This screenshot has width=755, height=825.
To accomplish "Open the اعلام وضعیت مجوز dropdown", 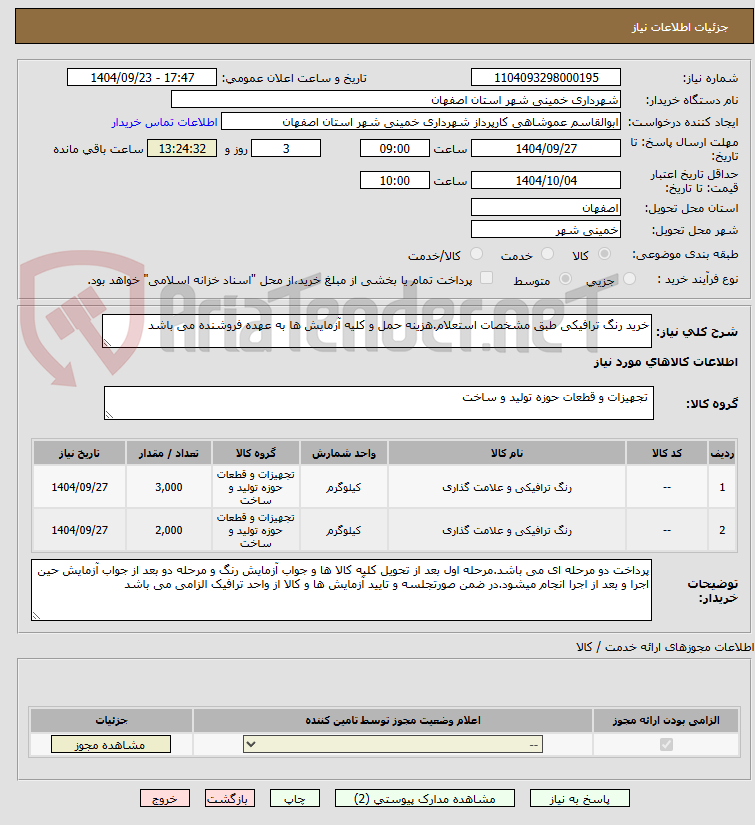I will pyautogui.click(x=393, y=744).
